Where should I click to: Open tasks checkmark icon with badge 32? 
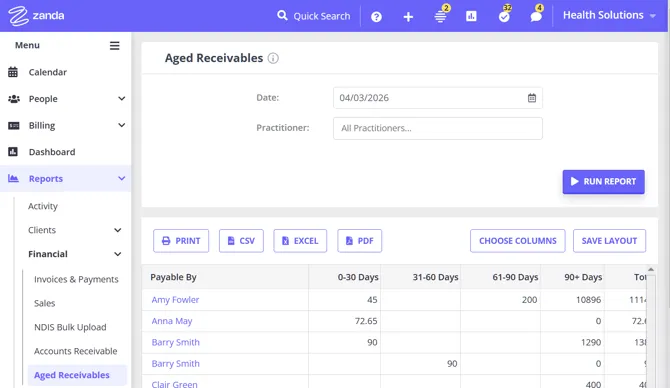click(x=504, y=17)
